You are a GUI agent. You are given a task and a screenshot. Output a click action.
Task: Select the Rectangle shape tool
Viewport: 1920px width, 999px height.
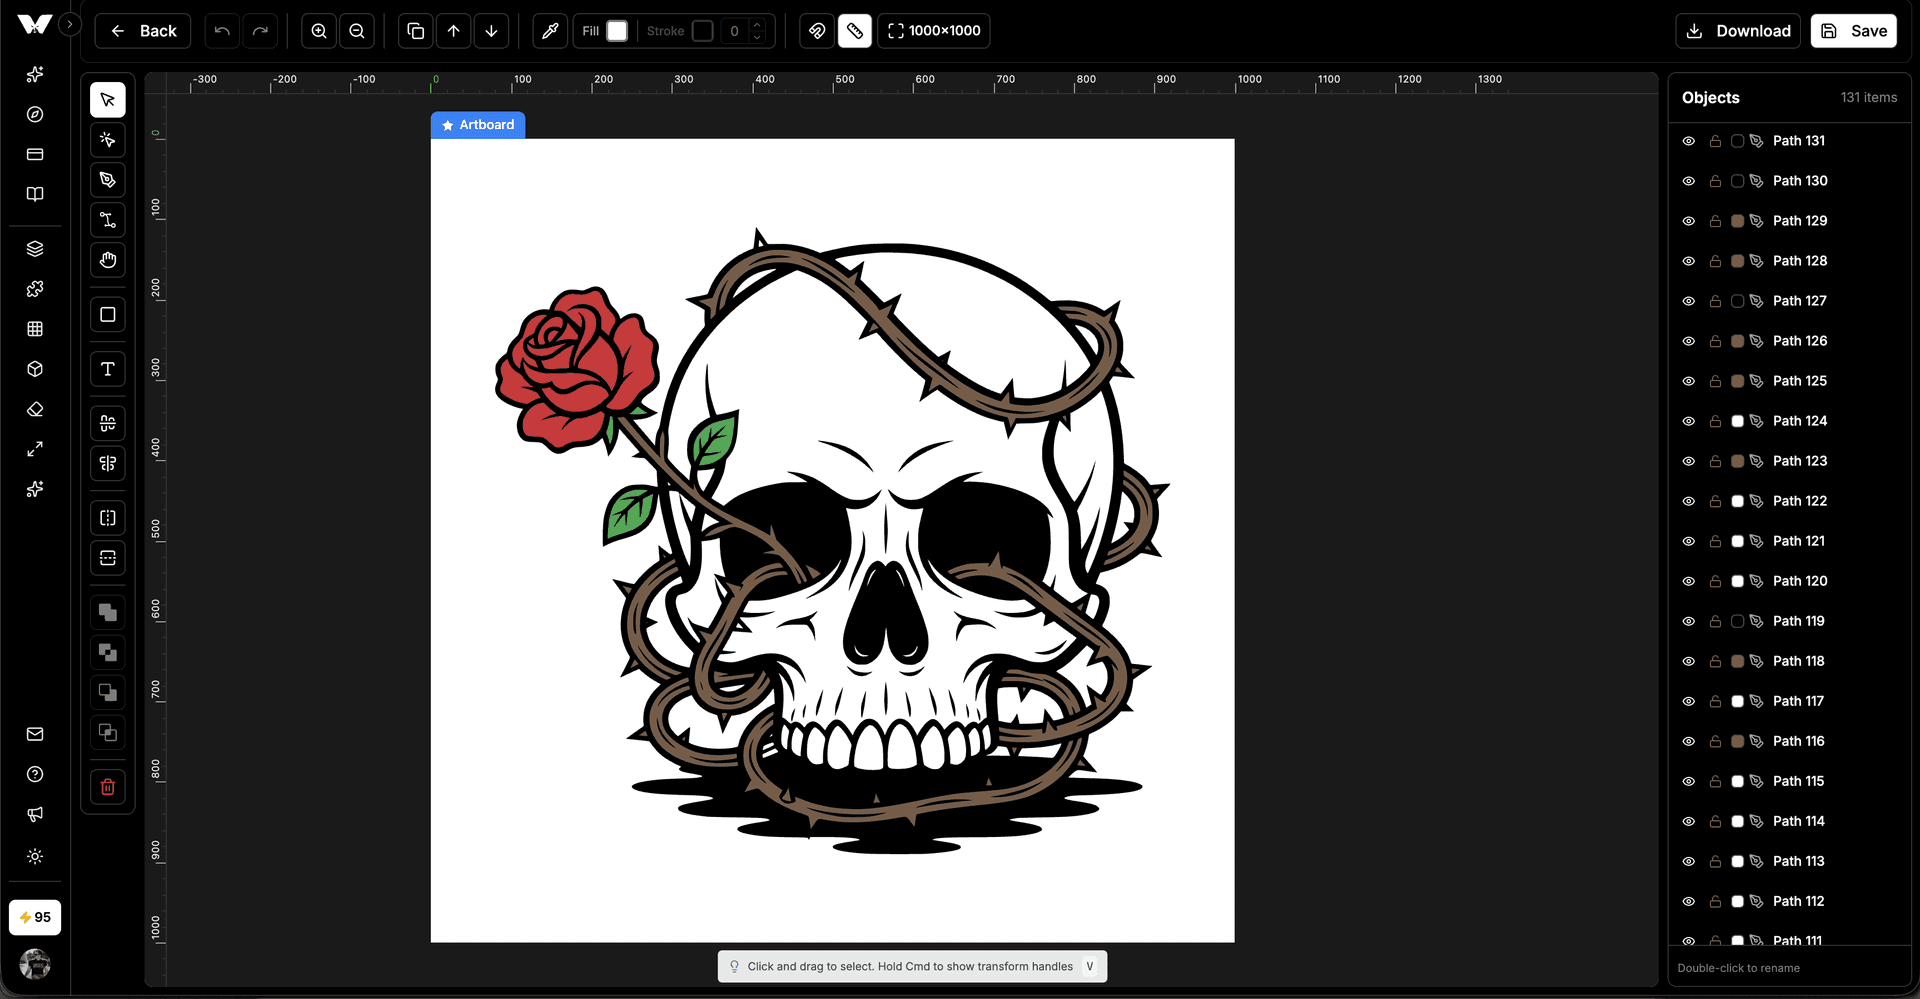(108, 315)
